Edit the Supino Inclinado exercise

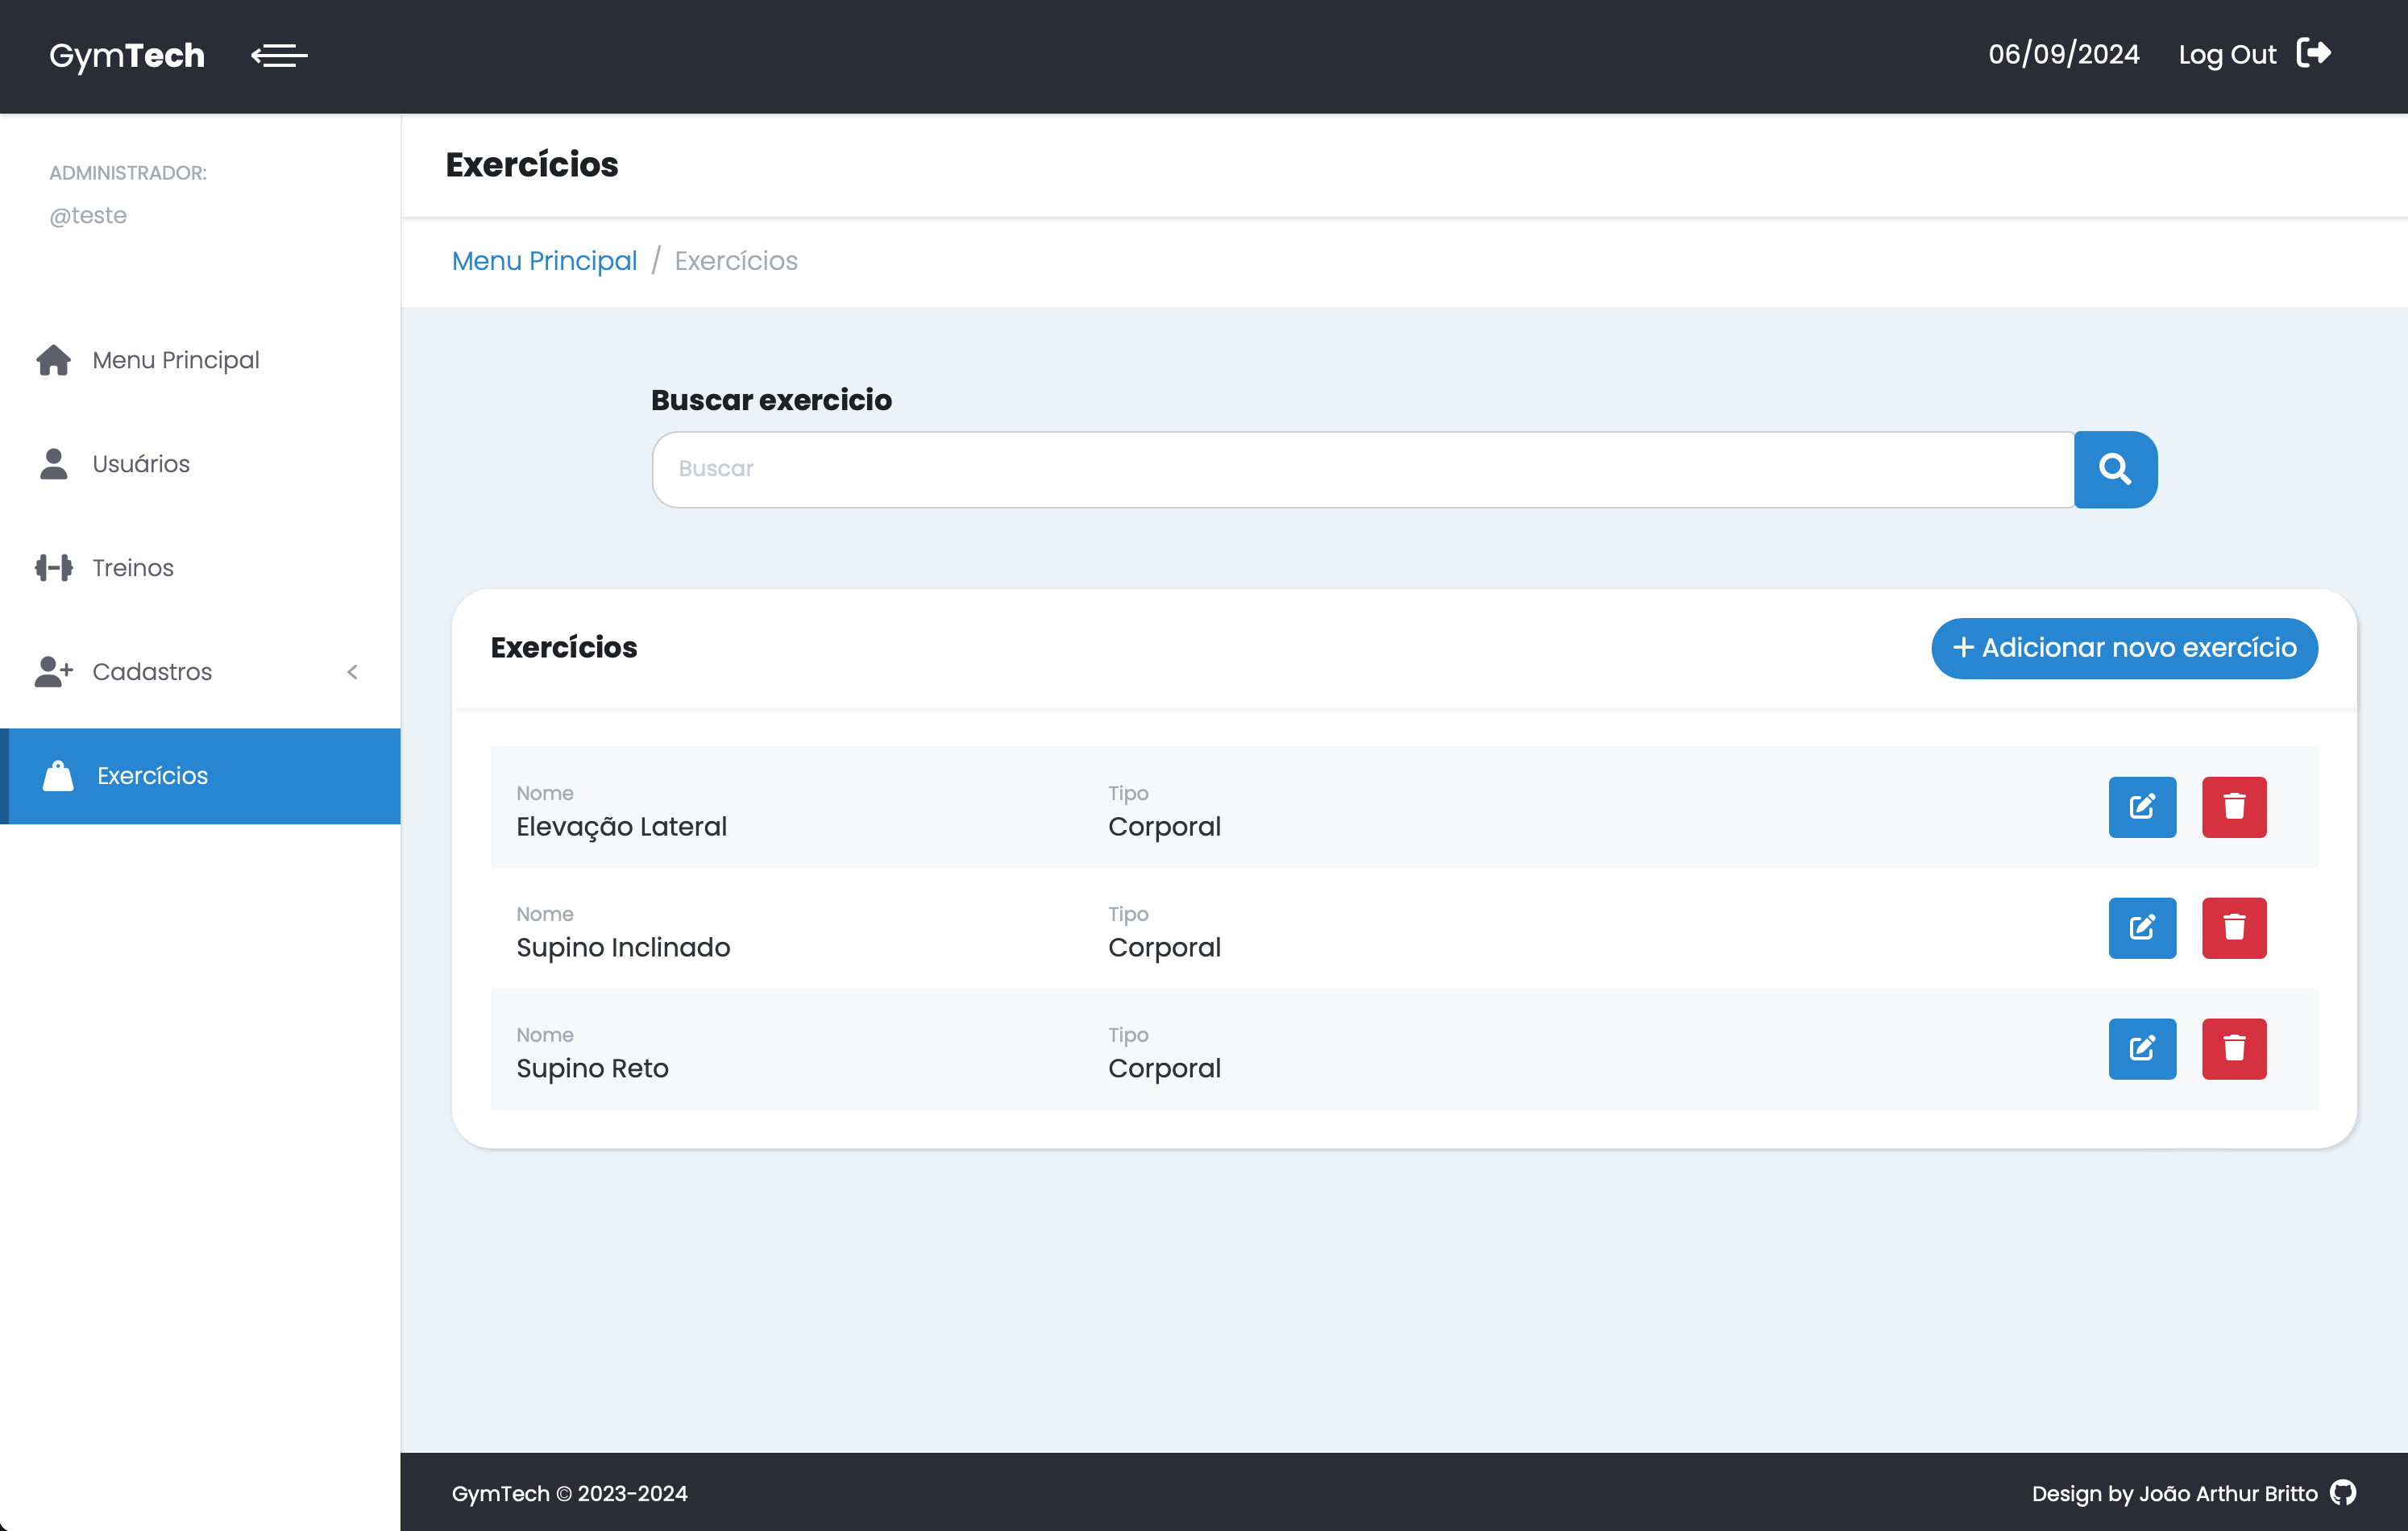coord(2141,927)
